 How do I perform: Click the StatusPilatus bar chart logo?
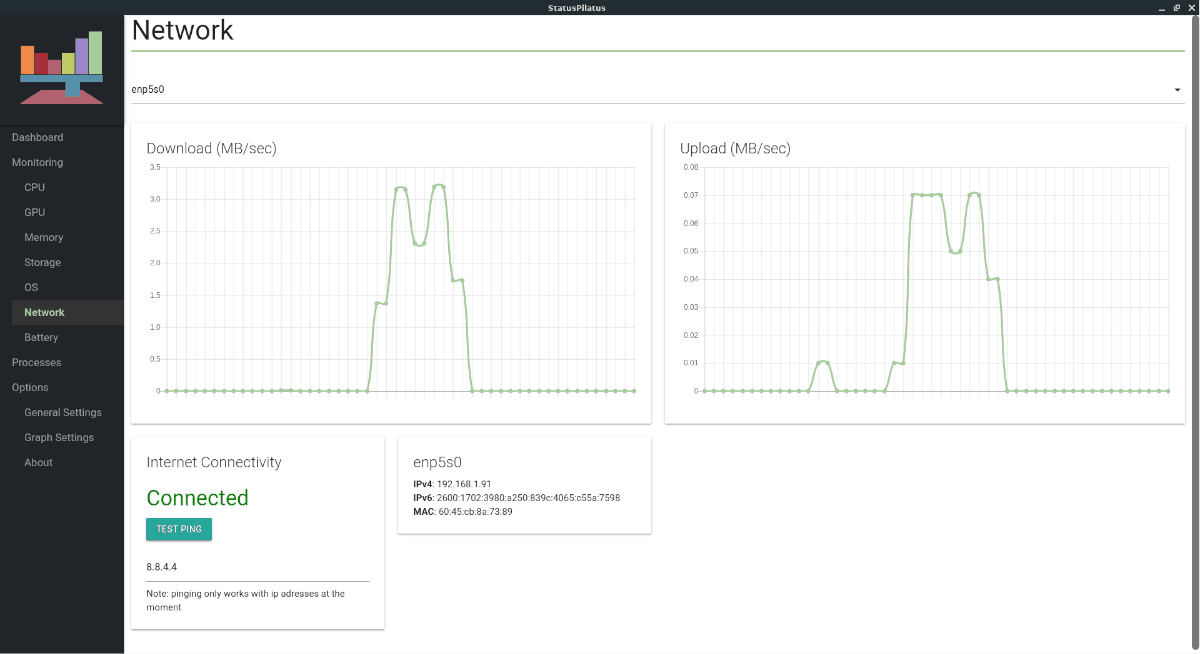pyautogui.click(x=62, y=67)
